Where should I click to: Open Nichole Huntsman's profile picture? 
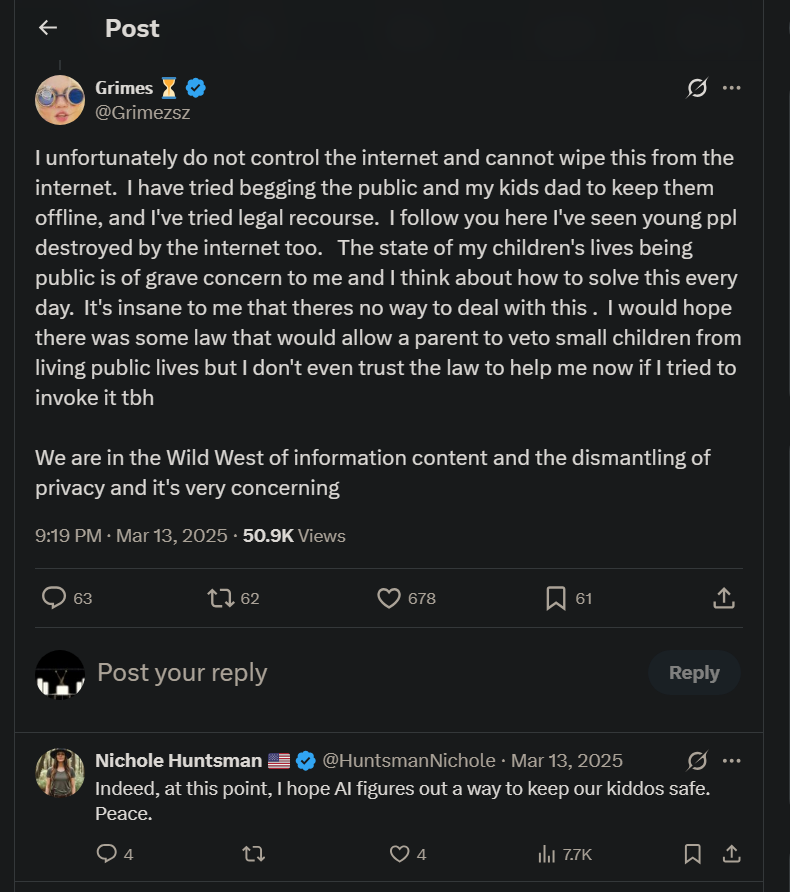[x=60, y=773]
